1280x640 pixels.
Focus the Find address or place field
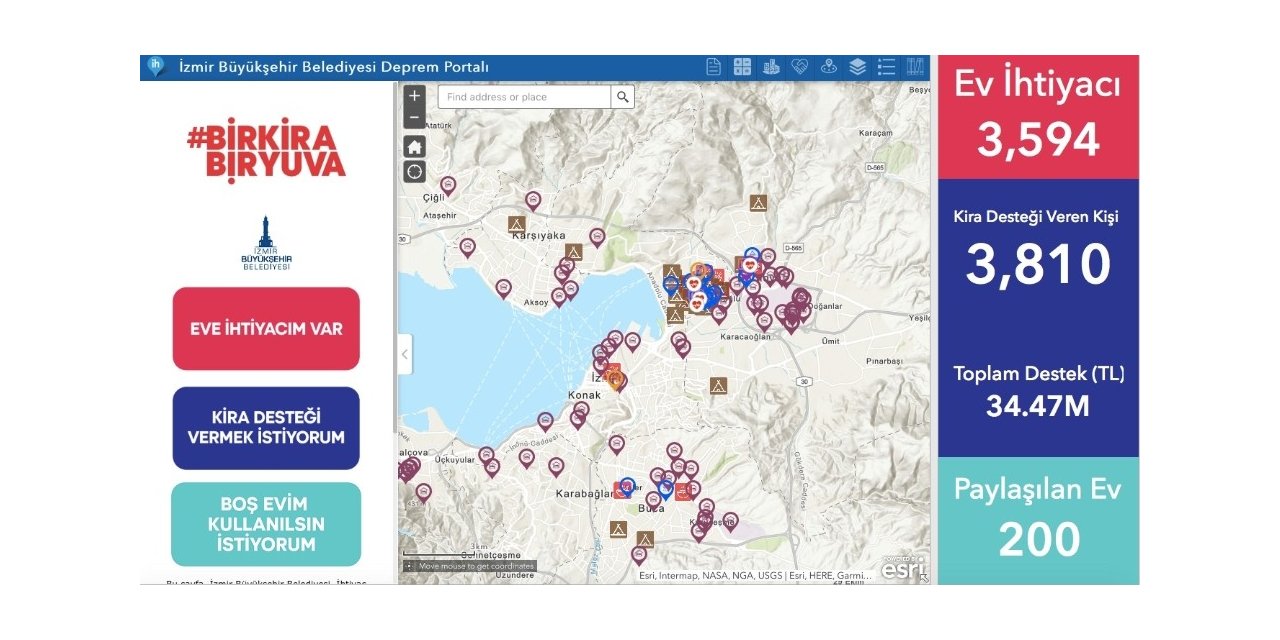(524, 97)
